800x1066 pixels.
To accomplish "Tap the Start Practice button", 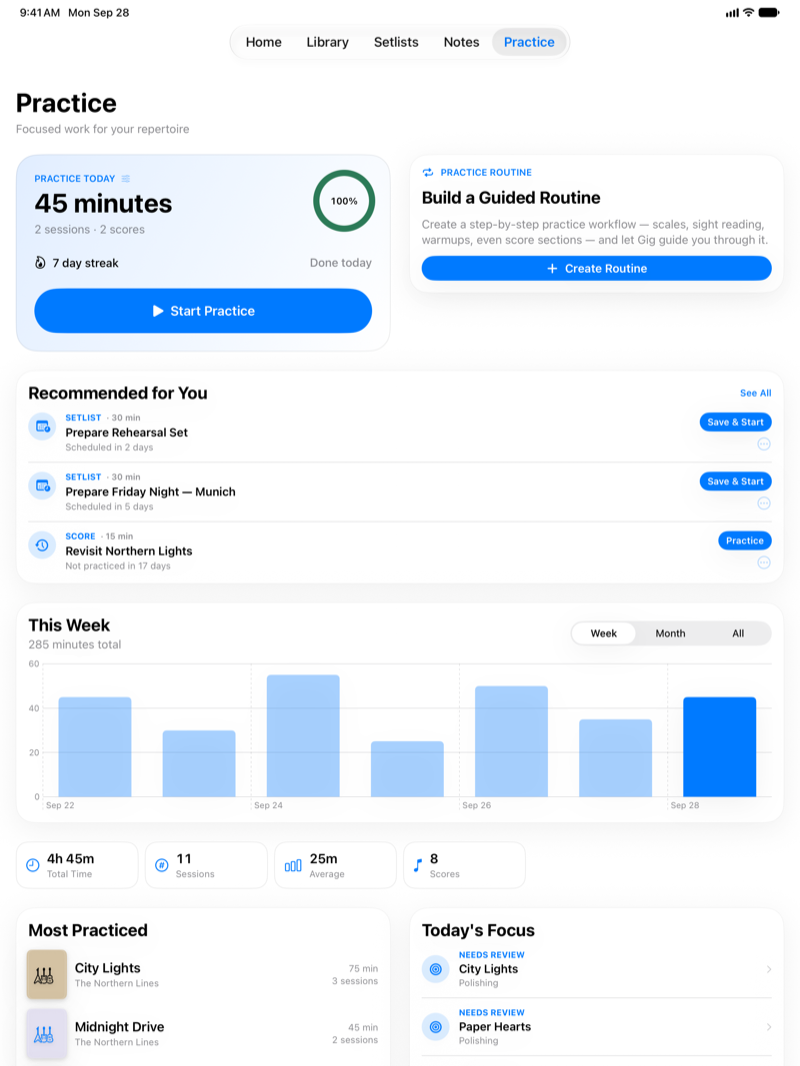I will [x=203, y=311].
